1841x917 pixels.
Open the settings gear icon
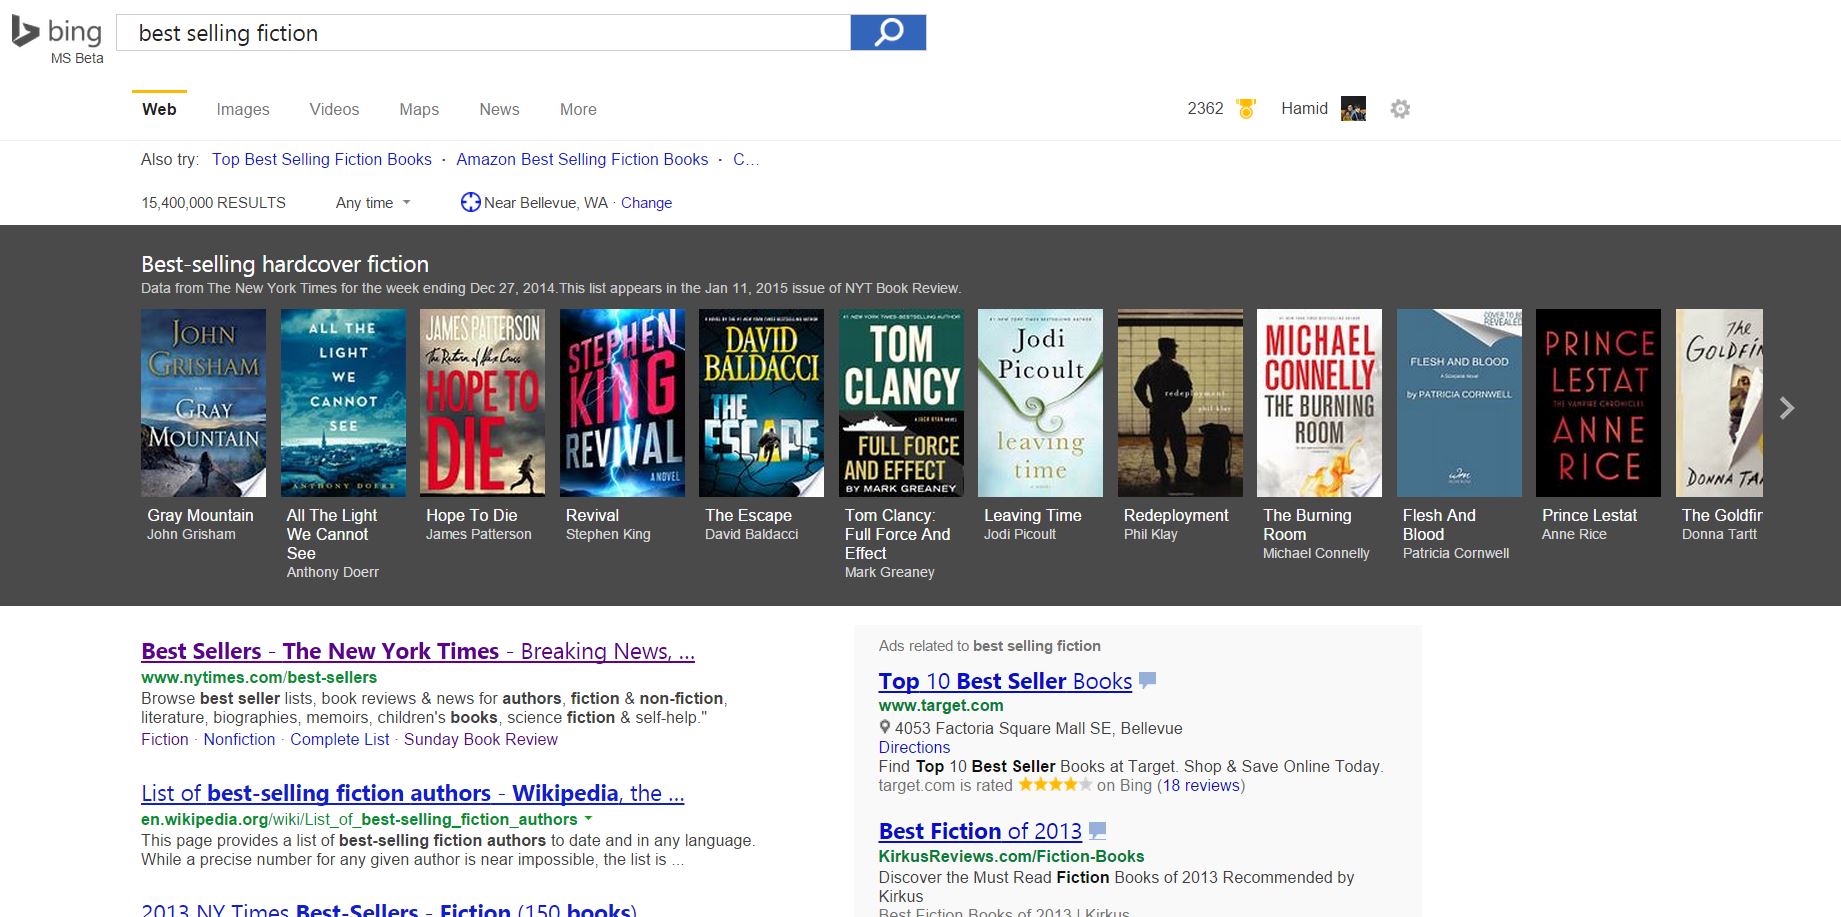[1400, 109]
